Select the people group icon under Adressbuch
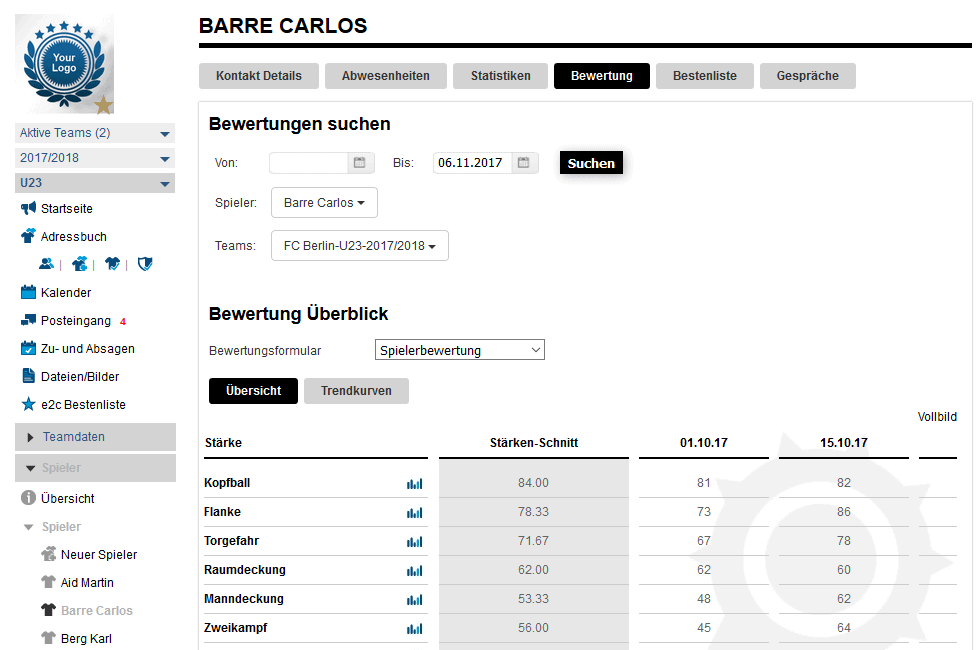 pyautogui.click(x=46, y=264)
